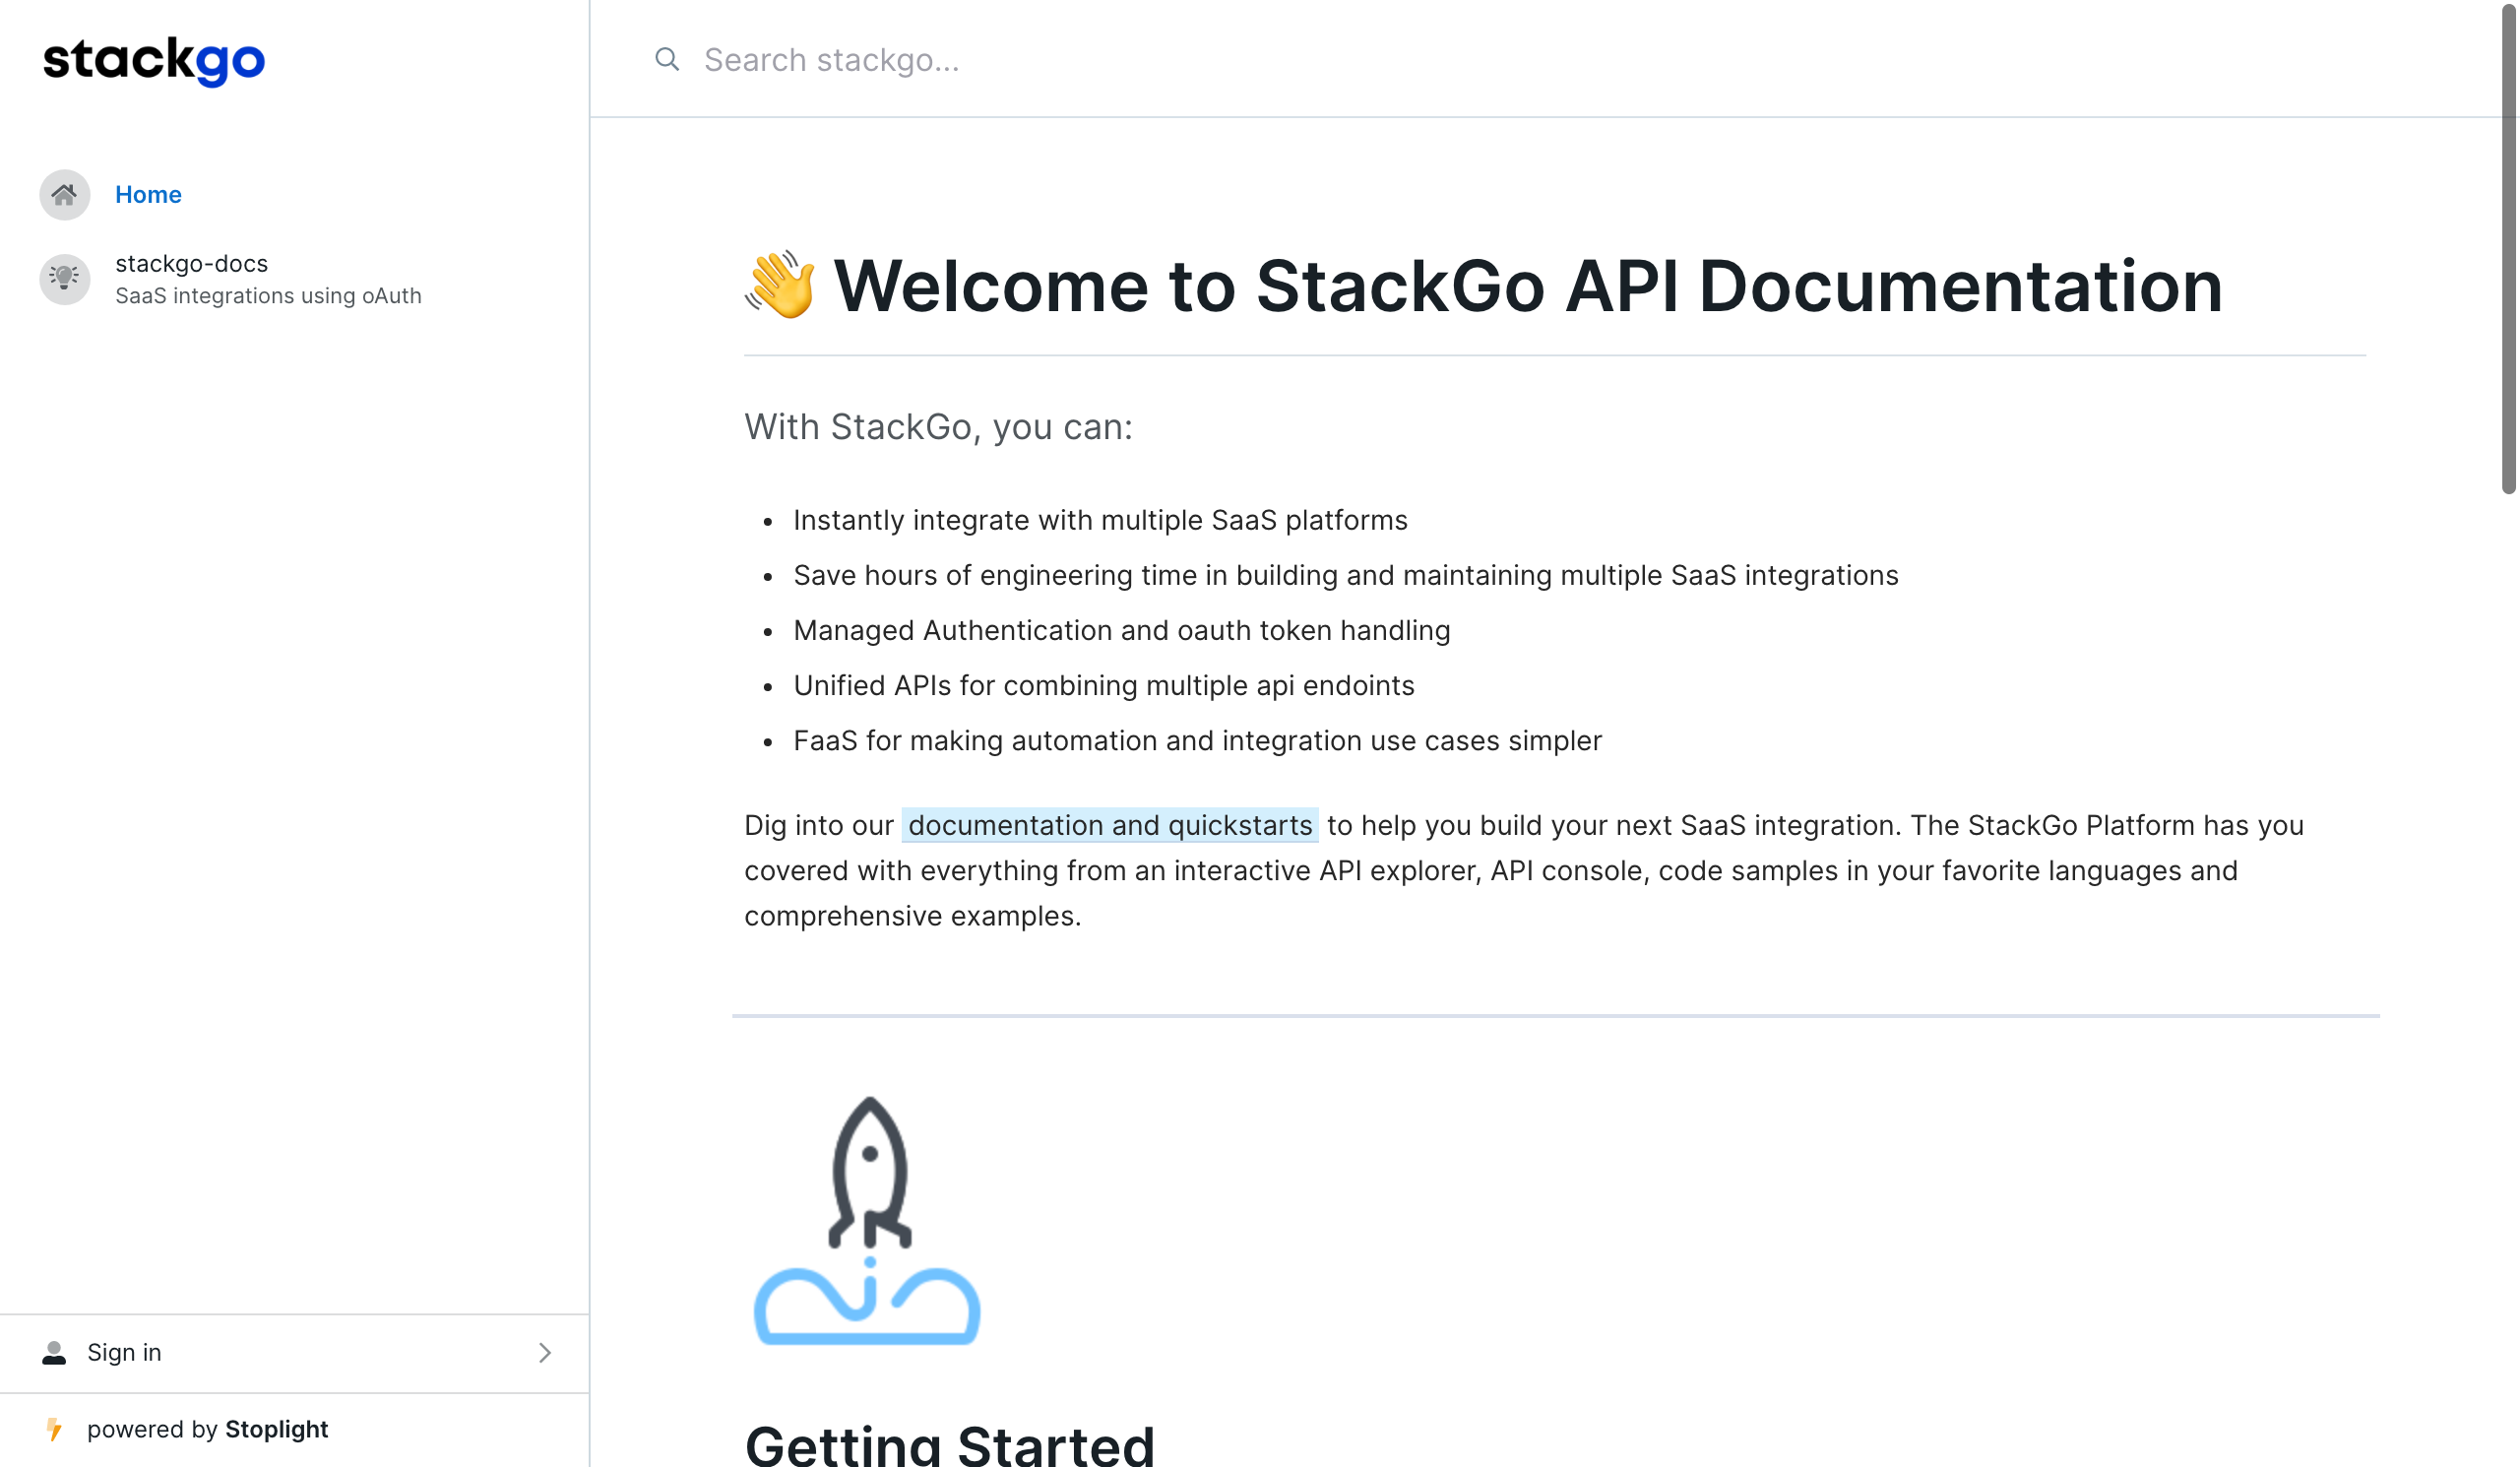Click the stackgo-docs lightbulb icon

pyautogui.click(x=65, y=279)
